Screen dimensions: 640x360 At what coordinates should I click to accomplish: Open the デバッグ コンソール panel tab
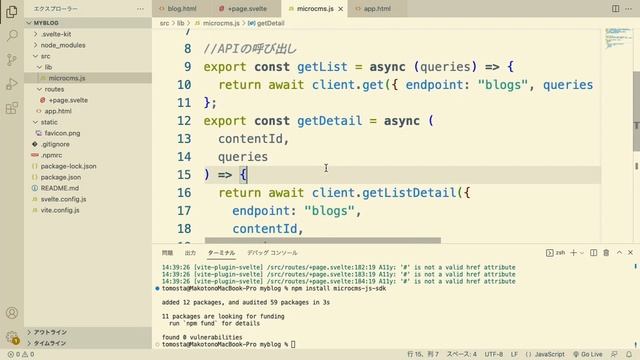[272, 253]
